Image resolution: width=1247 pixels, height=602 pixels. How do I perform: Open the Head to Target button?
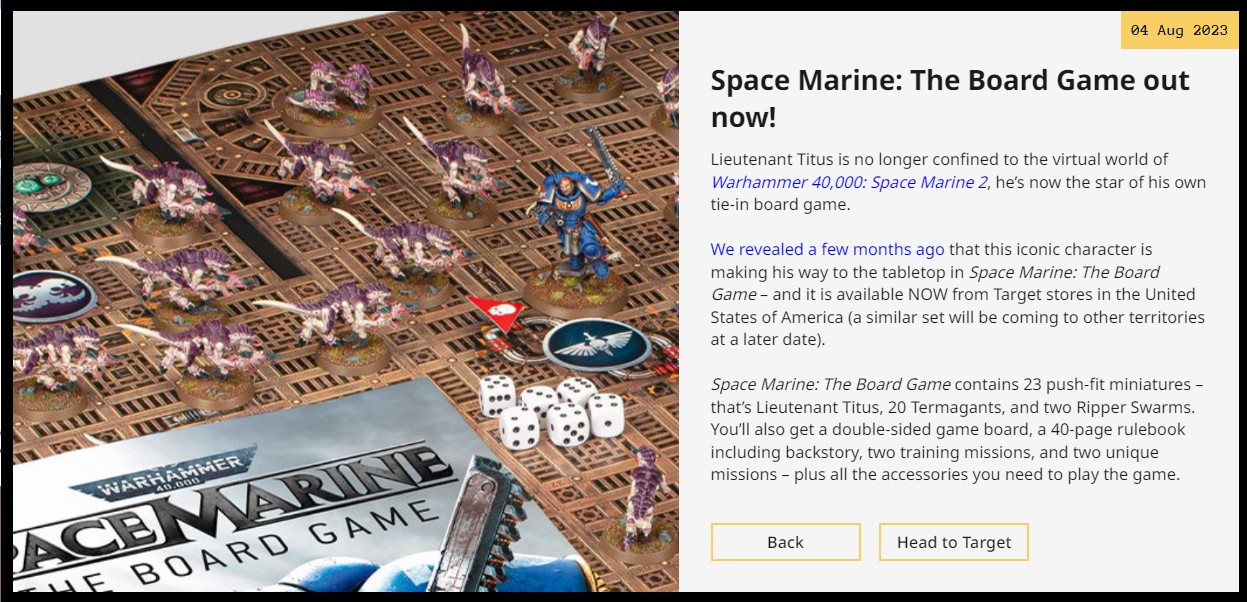[954, 542]
